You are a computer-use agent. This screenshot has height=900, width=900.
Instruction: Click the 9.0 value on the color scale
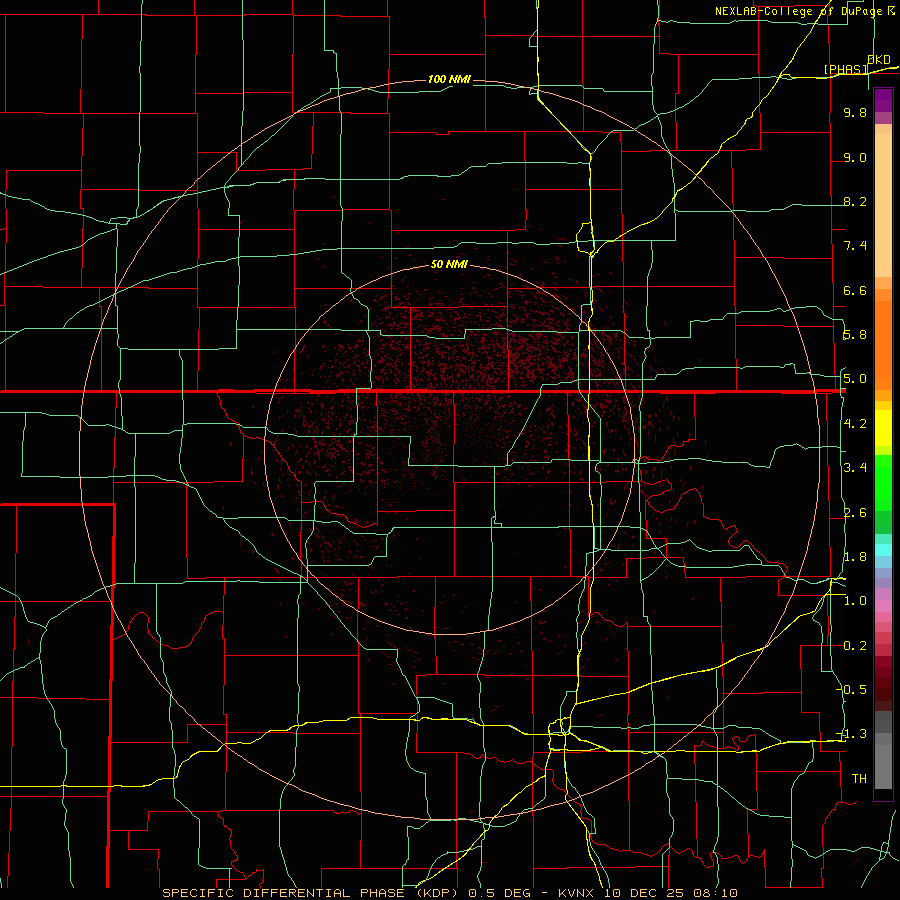click(855, 157)
